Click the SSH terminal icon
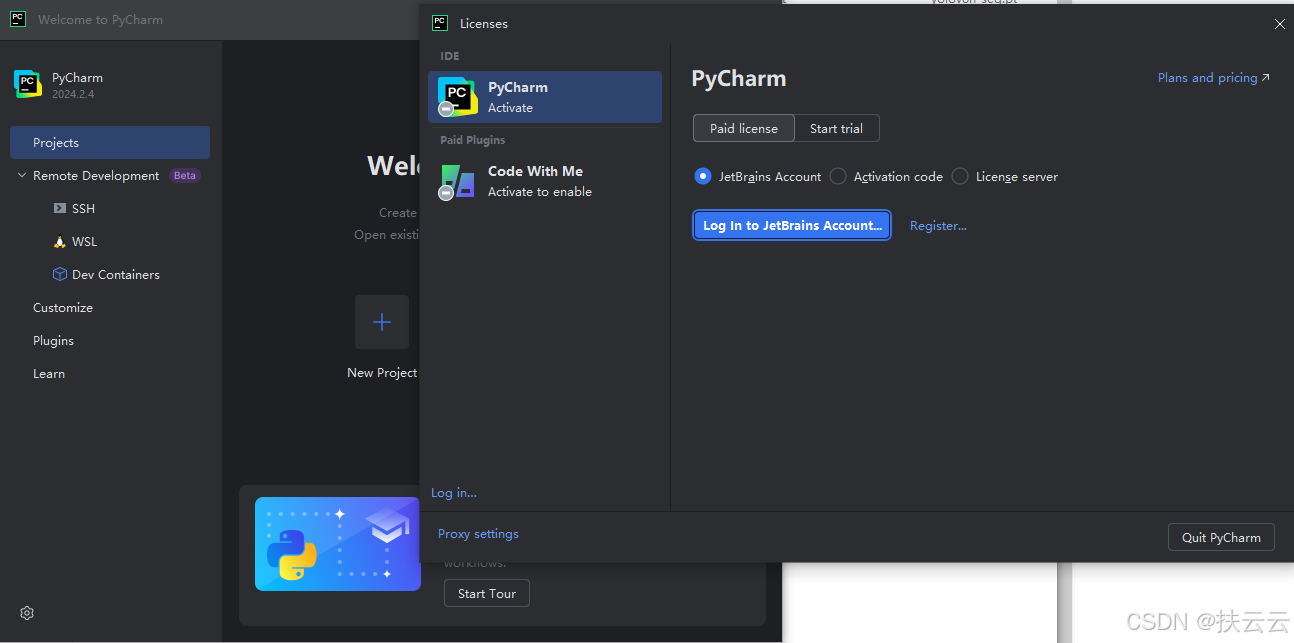Viewport: 1294px width, 643px height. click(60, 208)
